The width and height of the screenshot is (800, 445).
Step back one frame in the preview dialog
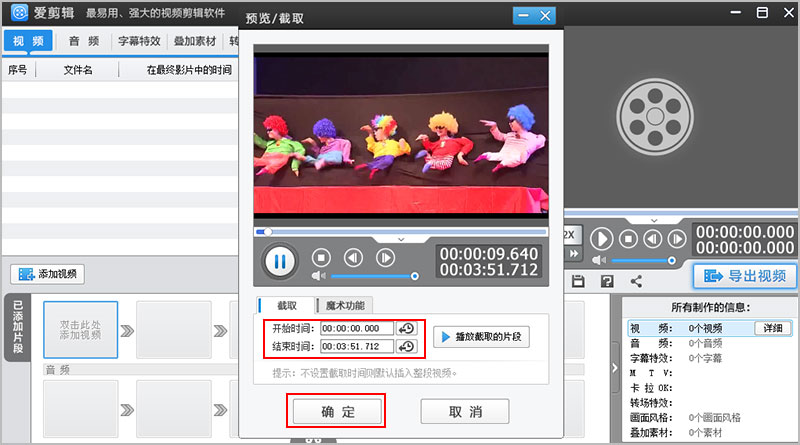coord(352,257)
